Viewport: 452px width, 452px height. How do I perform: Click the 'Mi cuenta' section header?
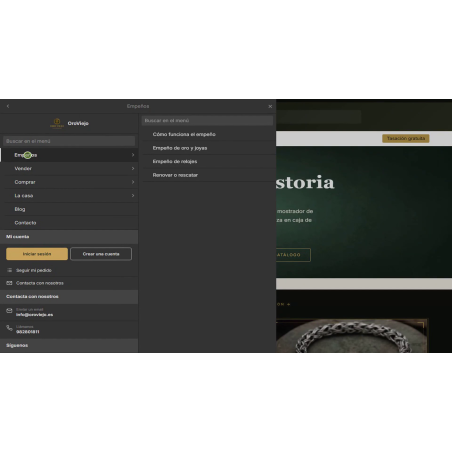point(69,237)
